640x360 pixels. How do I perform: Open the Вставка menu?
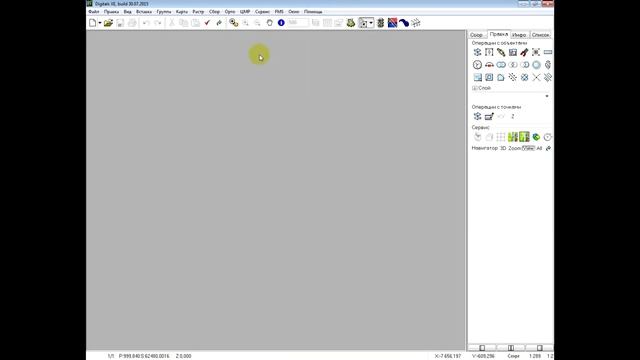point(144,12)
